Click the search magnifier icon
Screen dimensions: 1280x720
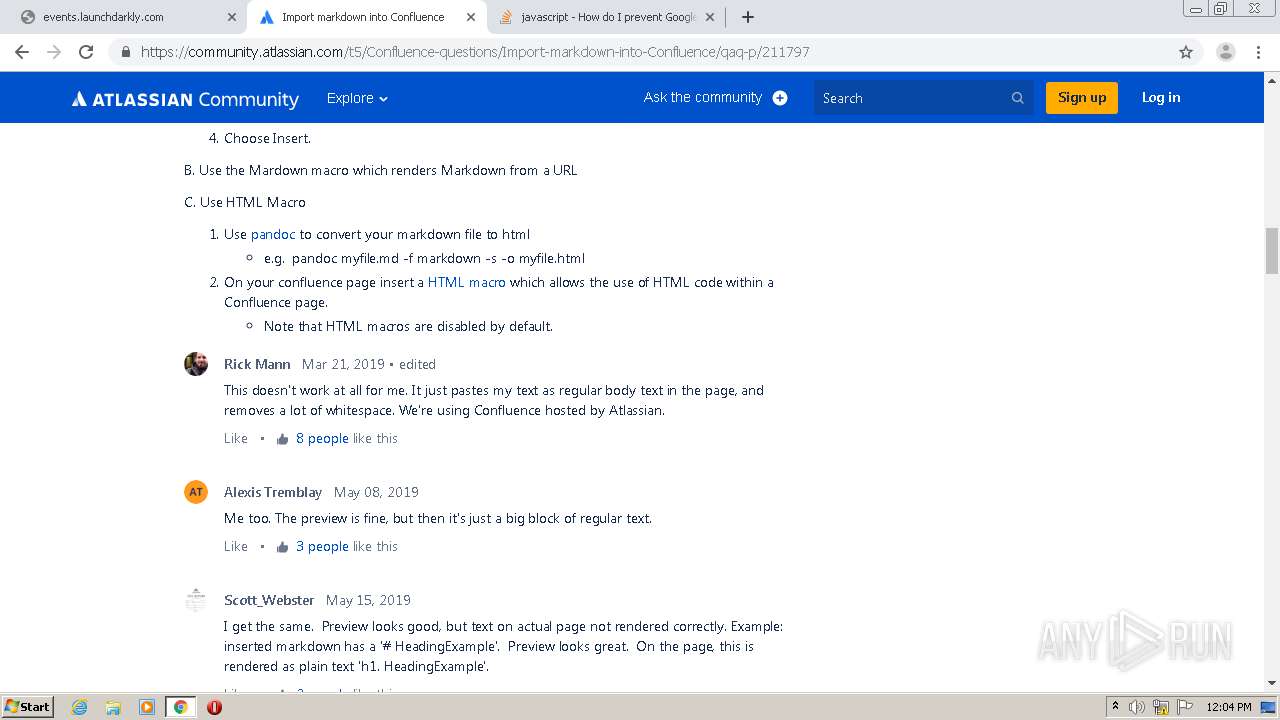point(1018,98)
